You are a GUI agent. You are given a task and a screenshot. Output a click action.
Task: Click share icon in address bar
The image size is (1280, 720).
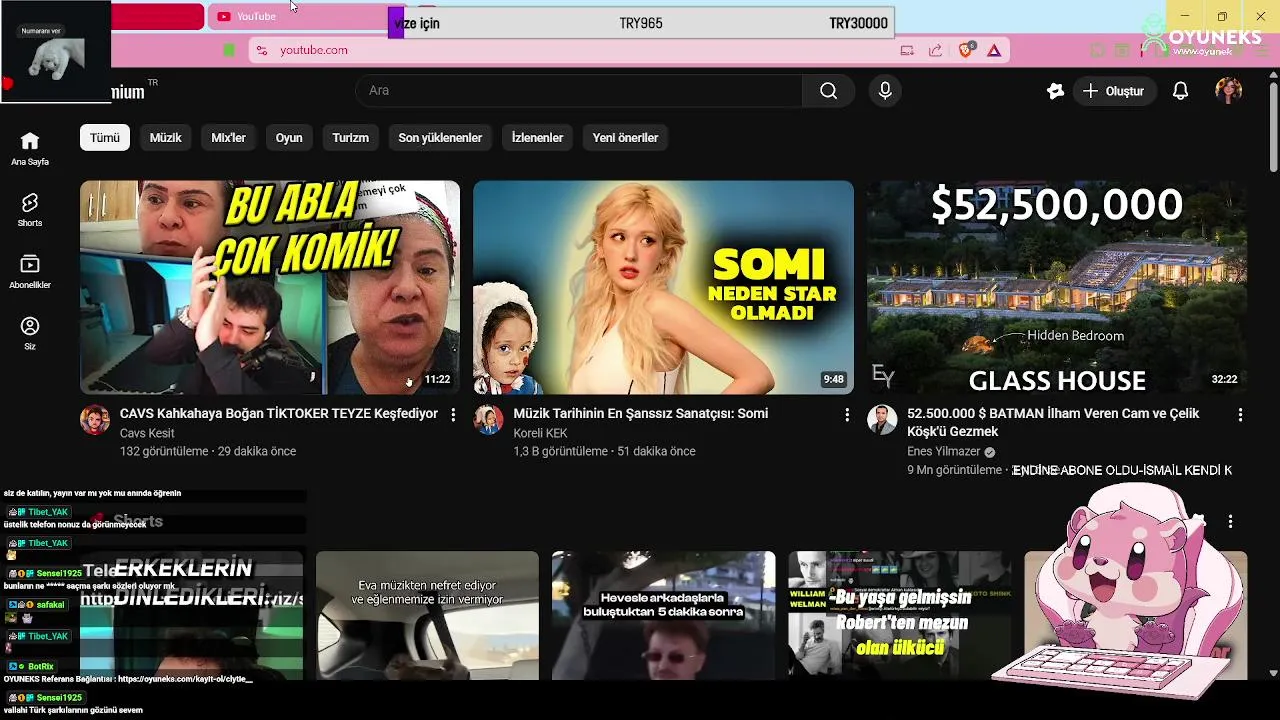coord(935,50)
